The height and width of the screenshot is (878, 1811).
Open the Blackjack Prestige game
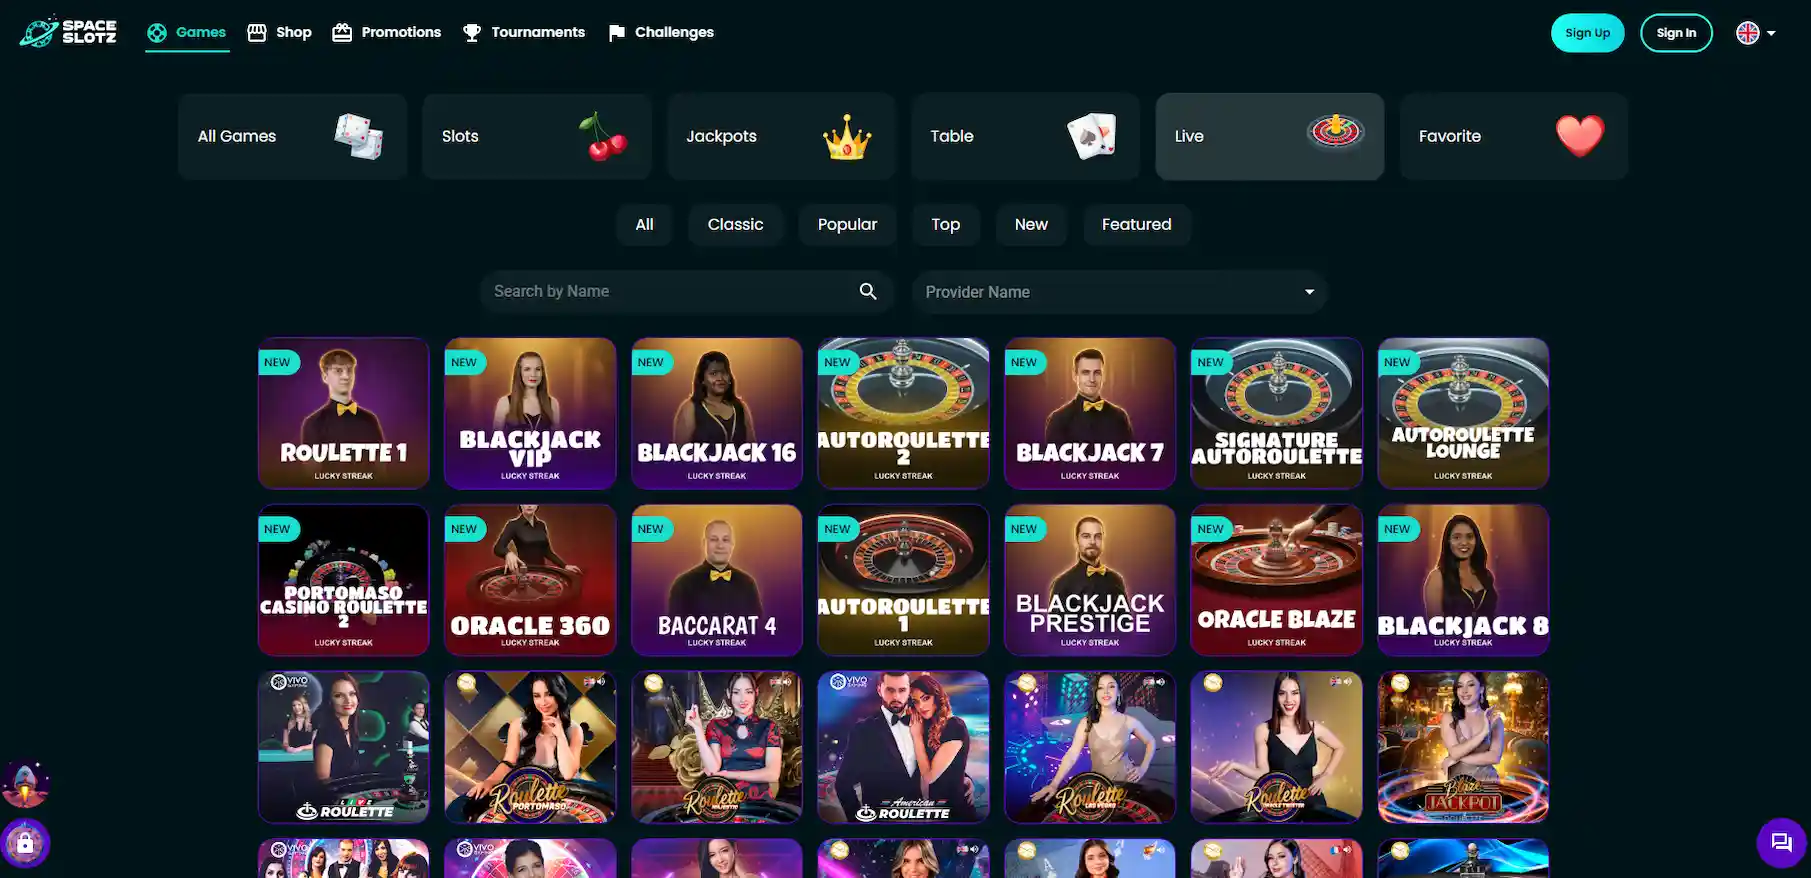[x=1090, y=580]
